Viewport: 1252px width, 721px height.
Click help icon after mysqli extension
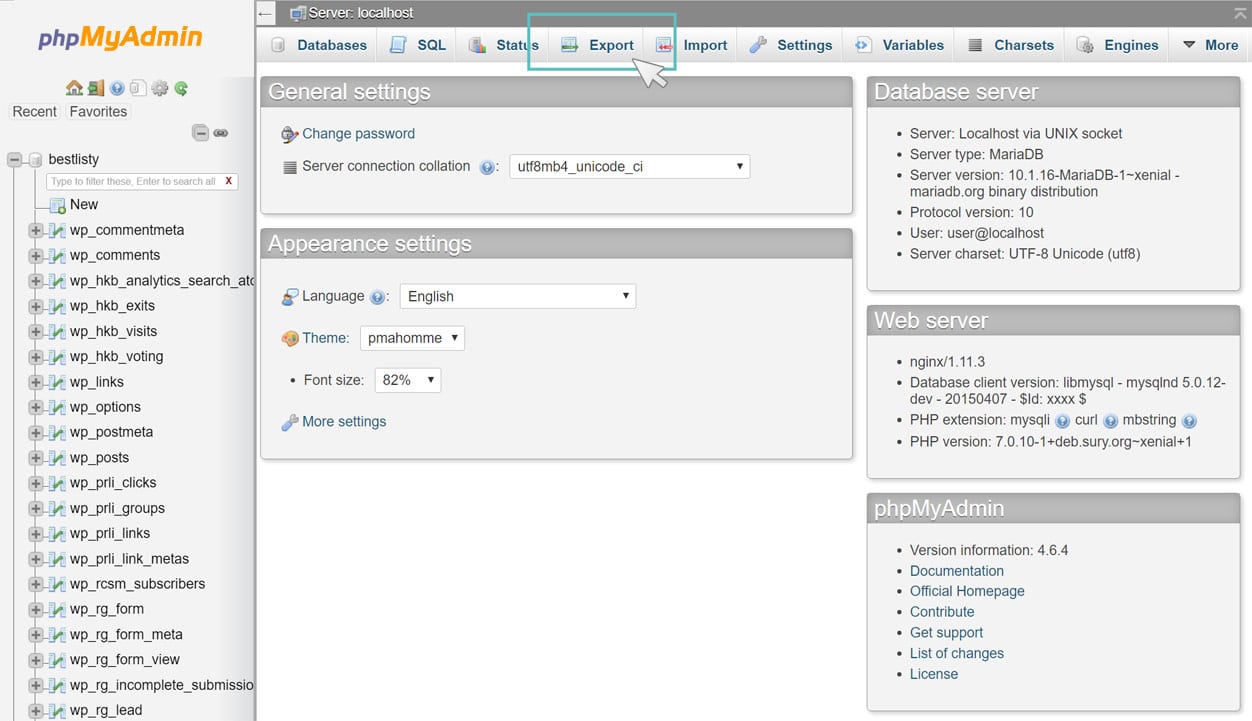1062,421
